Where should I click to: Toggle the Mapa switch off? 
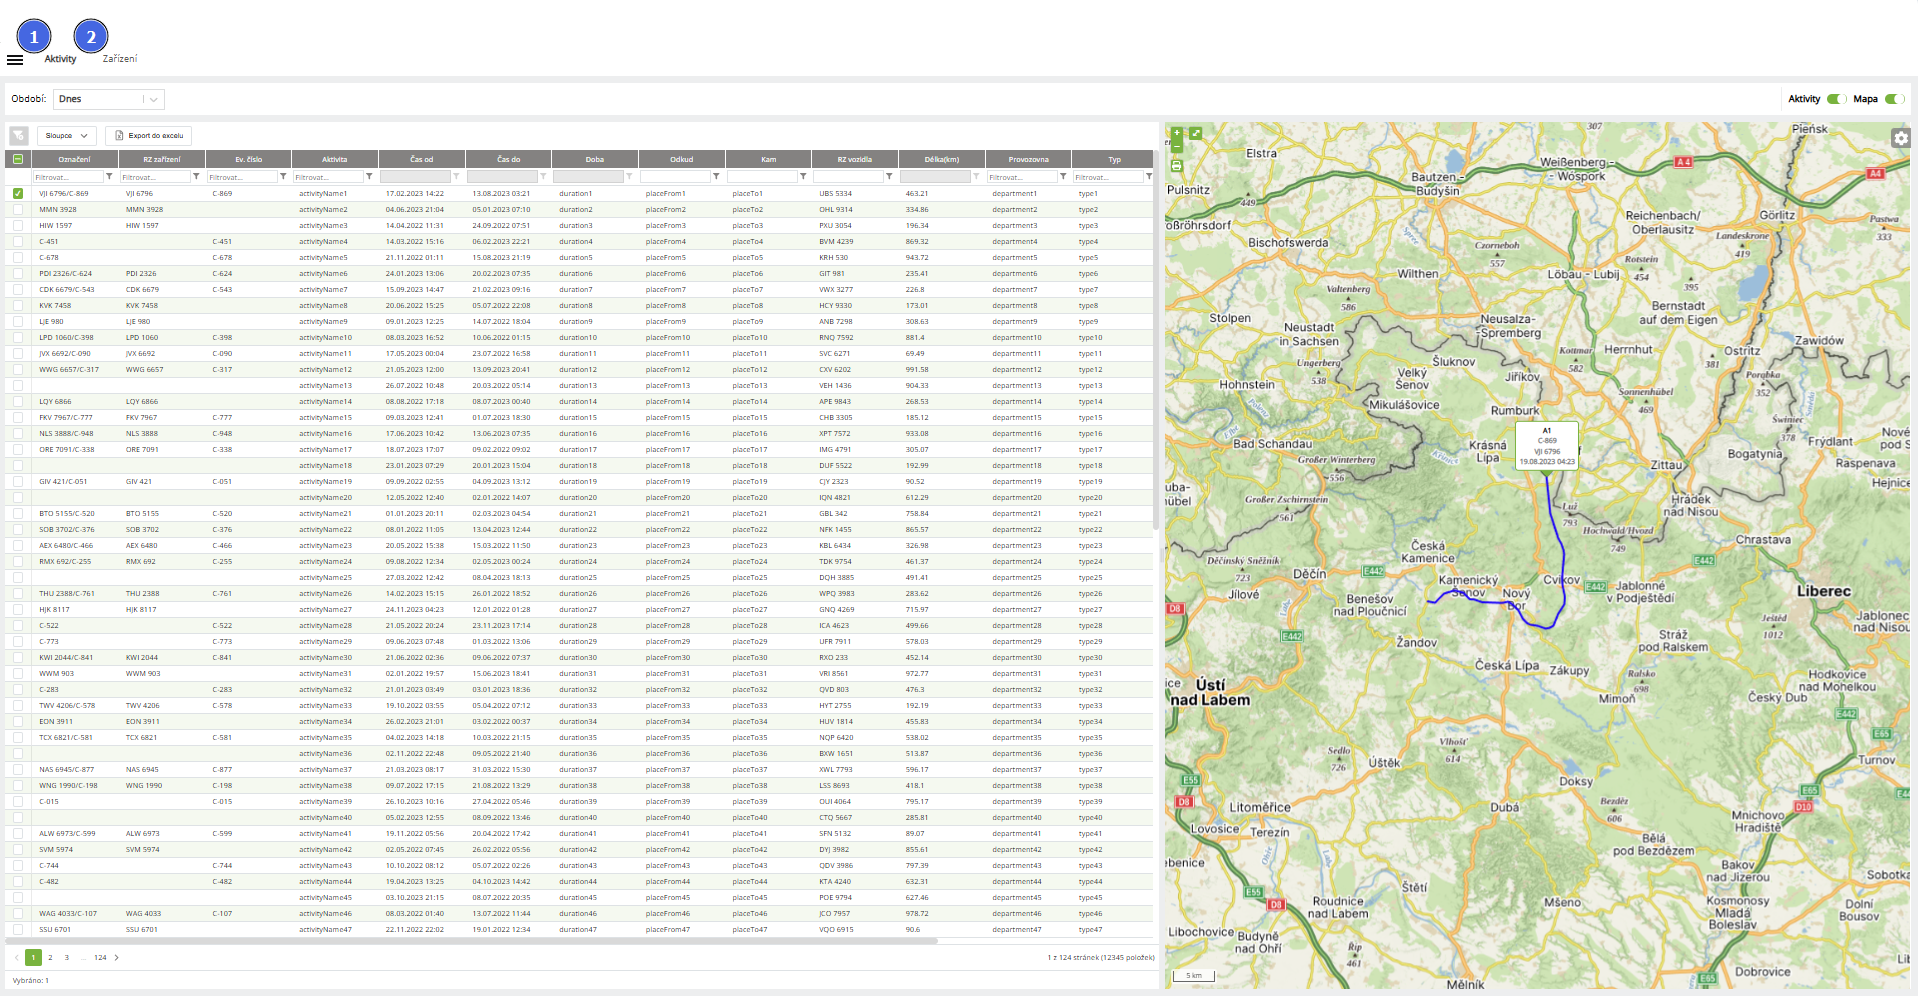[1893, 99]
